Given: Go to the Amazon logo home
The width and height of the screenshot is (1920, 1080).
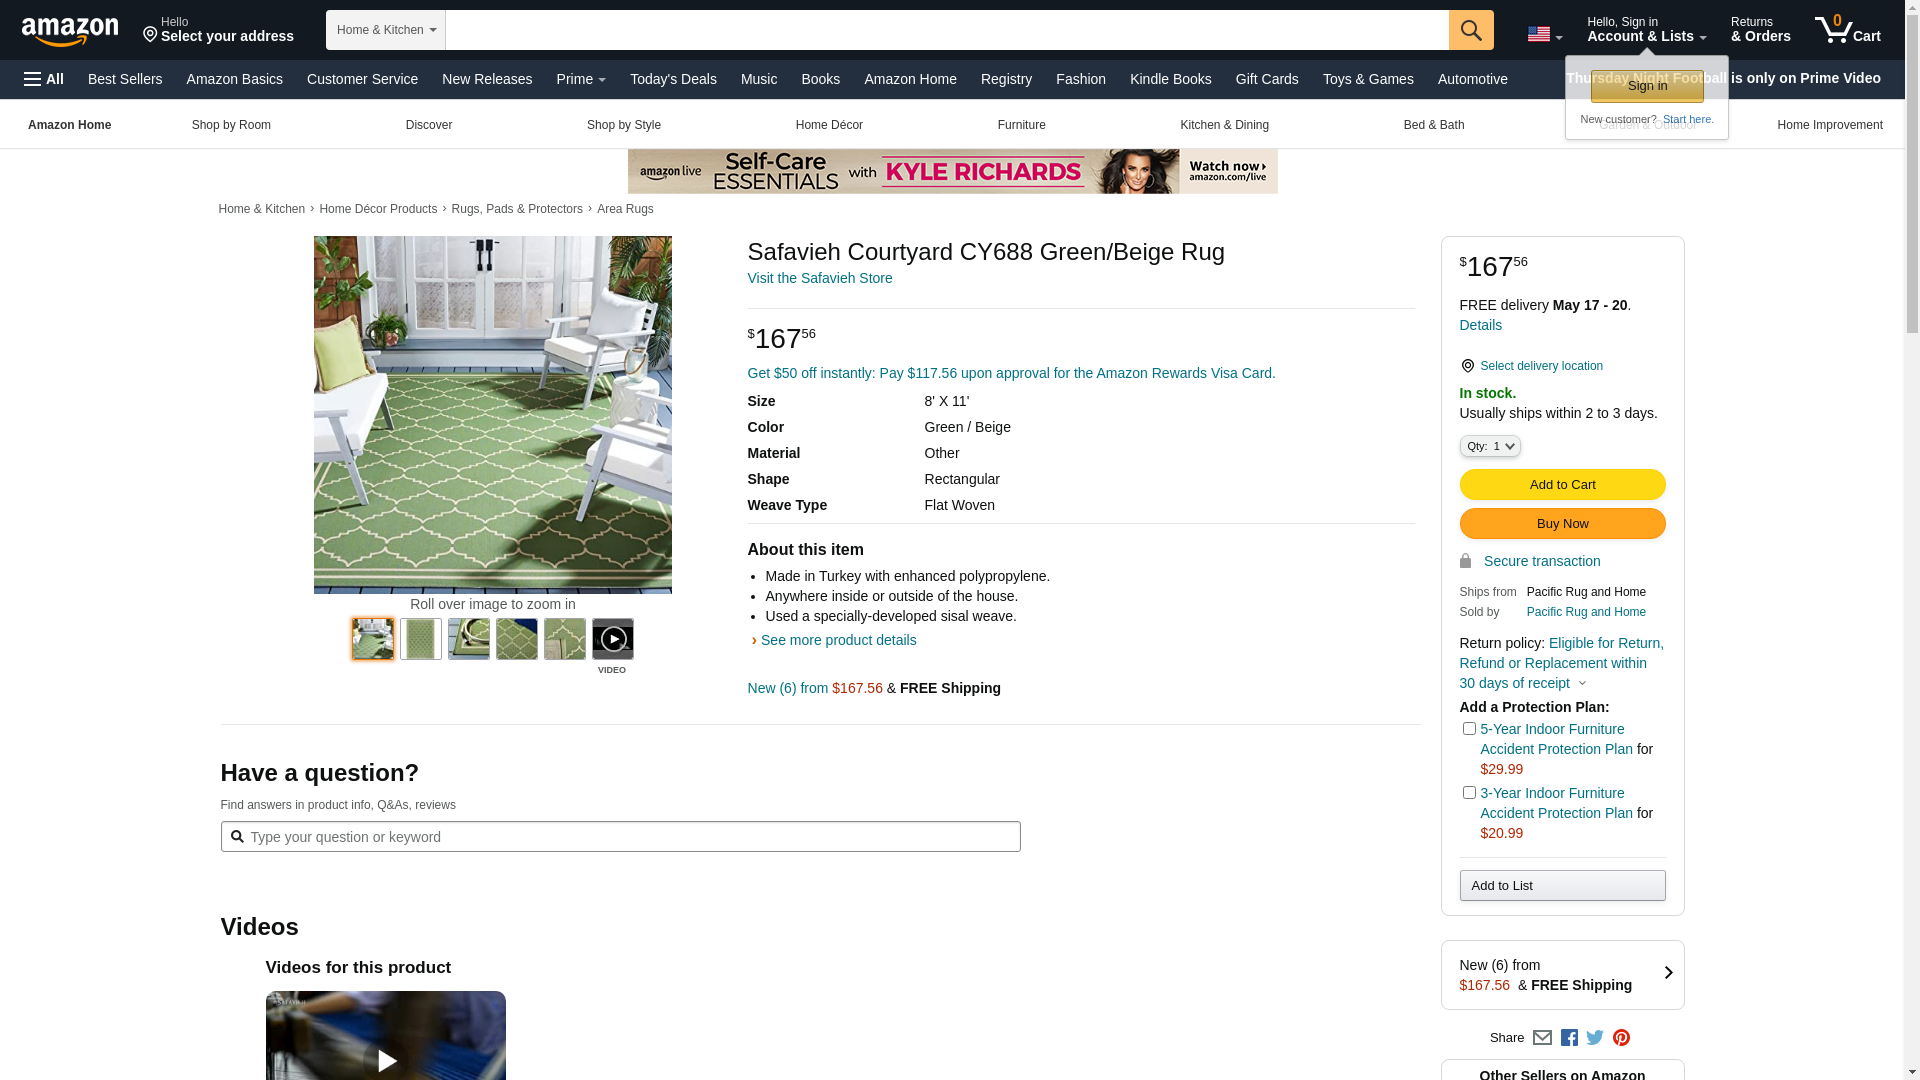Looking at the screenshot, I should (70, 31).
